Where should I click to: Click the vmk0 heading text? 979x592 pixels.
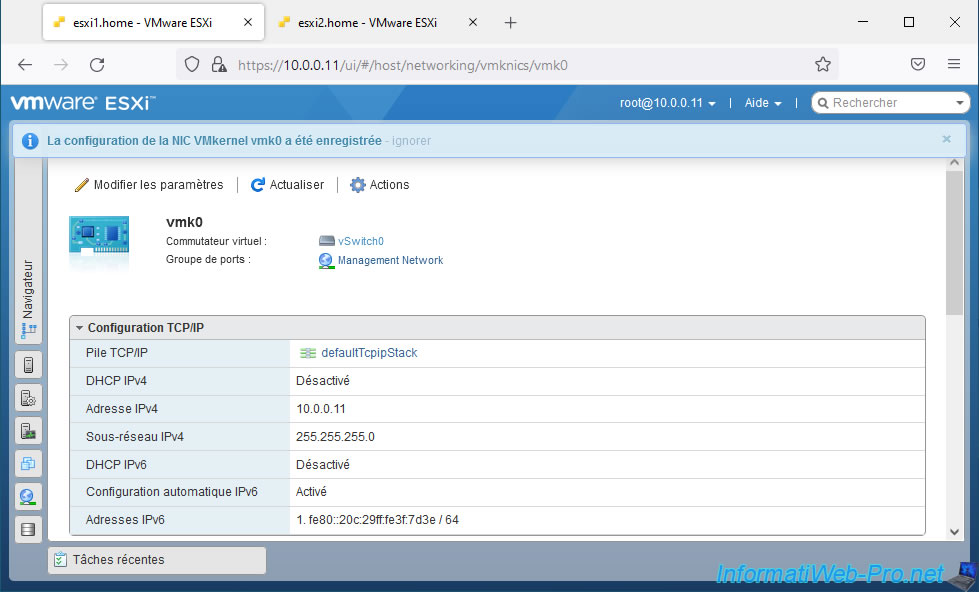click(184, 222)
